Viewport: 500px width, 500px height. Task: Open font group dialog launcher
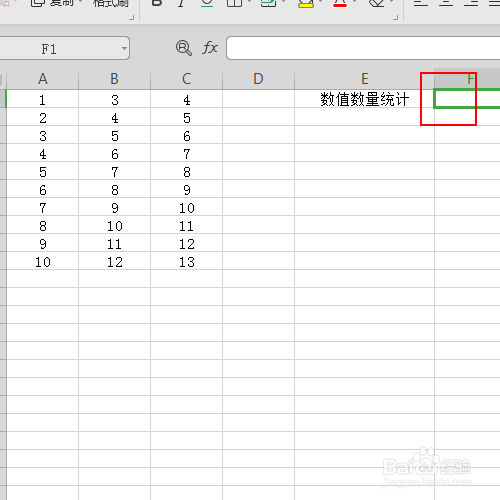(396, 17)
